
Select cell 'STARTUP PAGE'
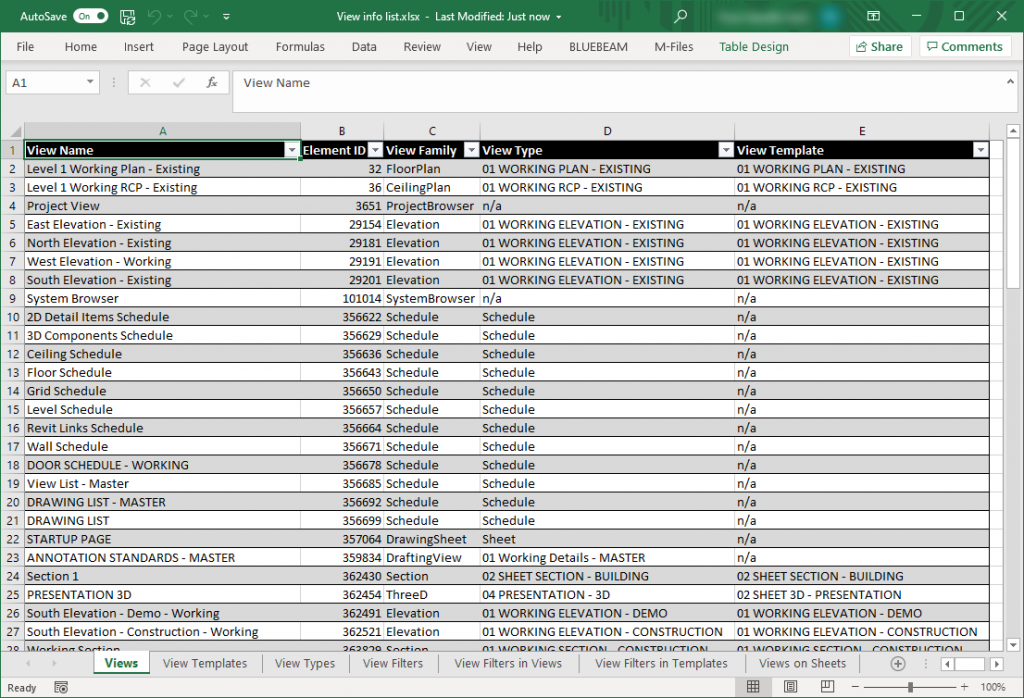click(163, 539)
